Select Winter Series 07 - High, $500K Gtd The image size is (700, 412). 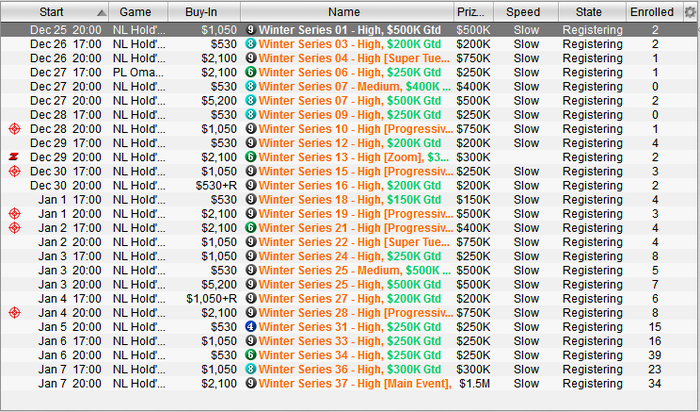350,101
